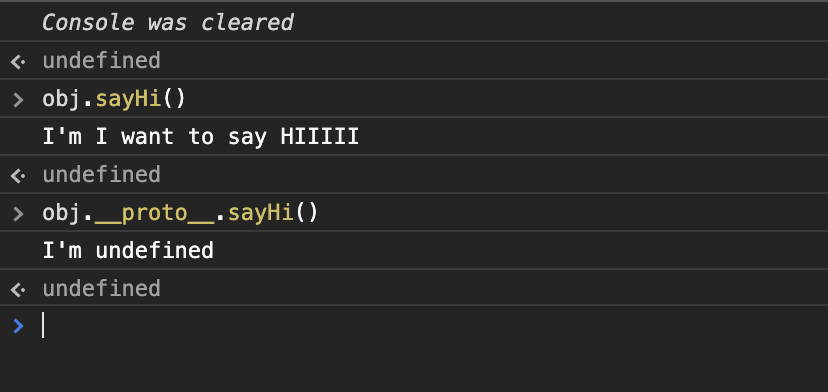Click the input chevron beside obj.__proto__.sayHi()
Viewport: 828px width, 392px height.
coord(18,214)
